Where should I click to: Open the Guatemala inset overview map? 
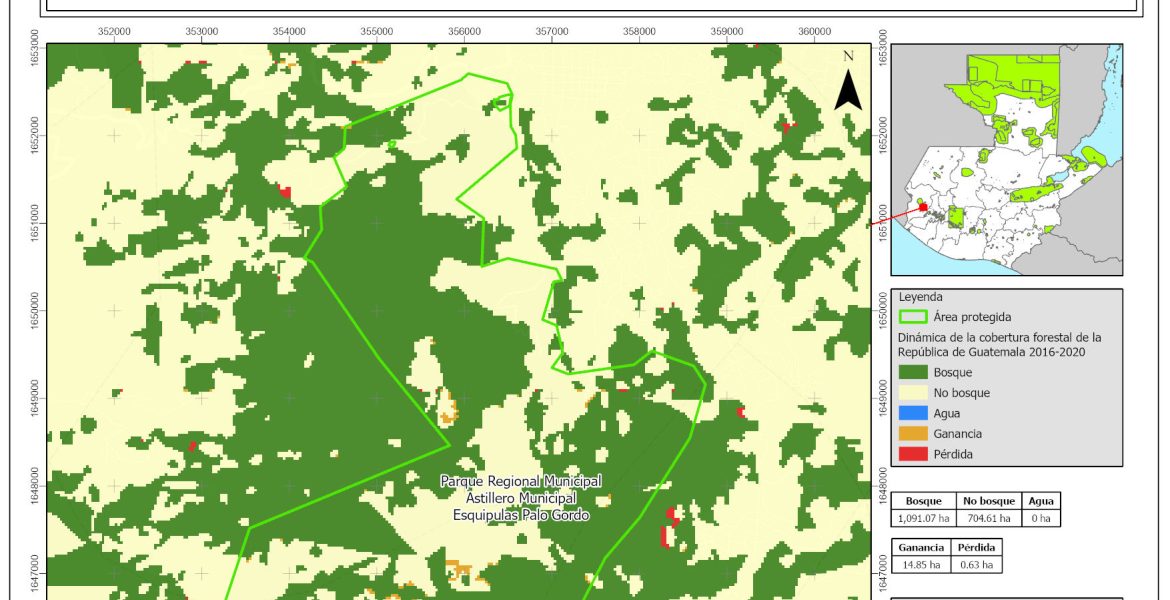pyautogui.click(x=1006, y=160)
